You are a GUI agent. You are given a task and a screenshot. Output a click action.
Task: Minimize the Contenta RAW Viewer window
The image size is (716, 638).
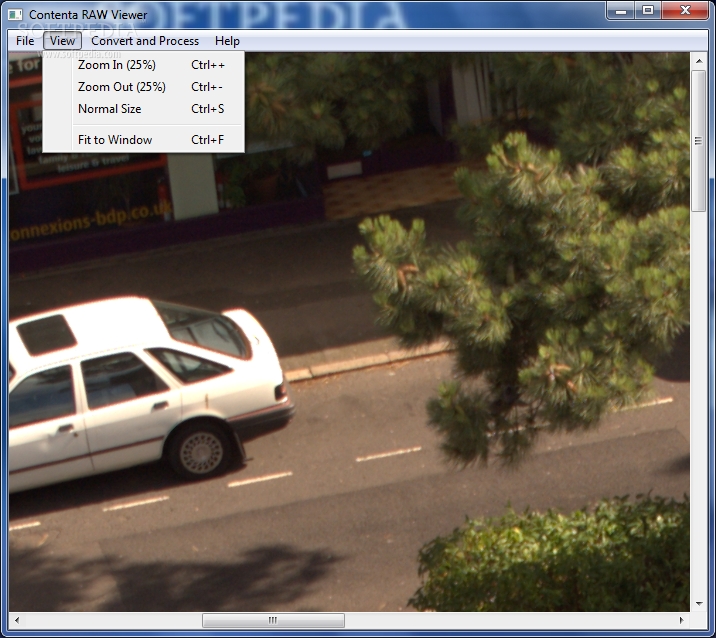[x=621, y=11]
